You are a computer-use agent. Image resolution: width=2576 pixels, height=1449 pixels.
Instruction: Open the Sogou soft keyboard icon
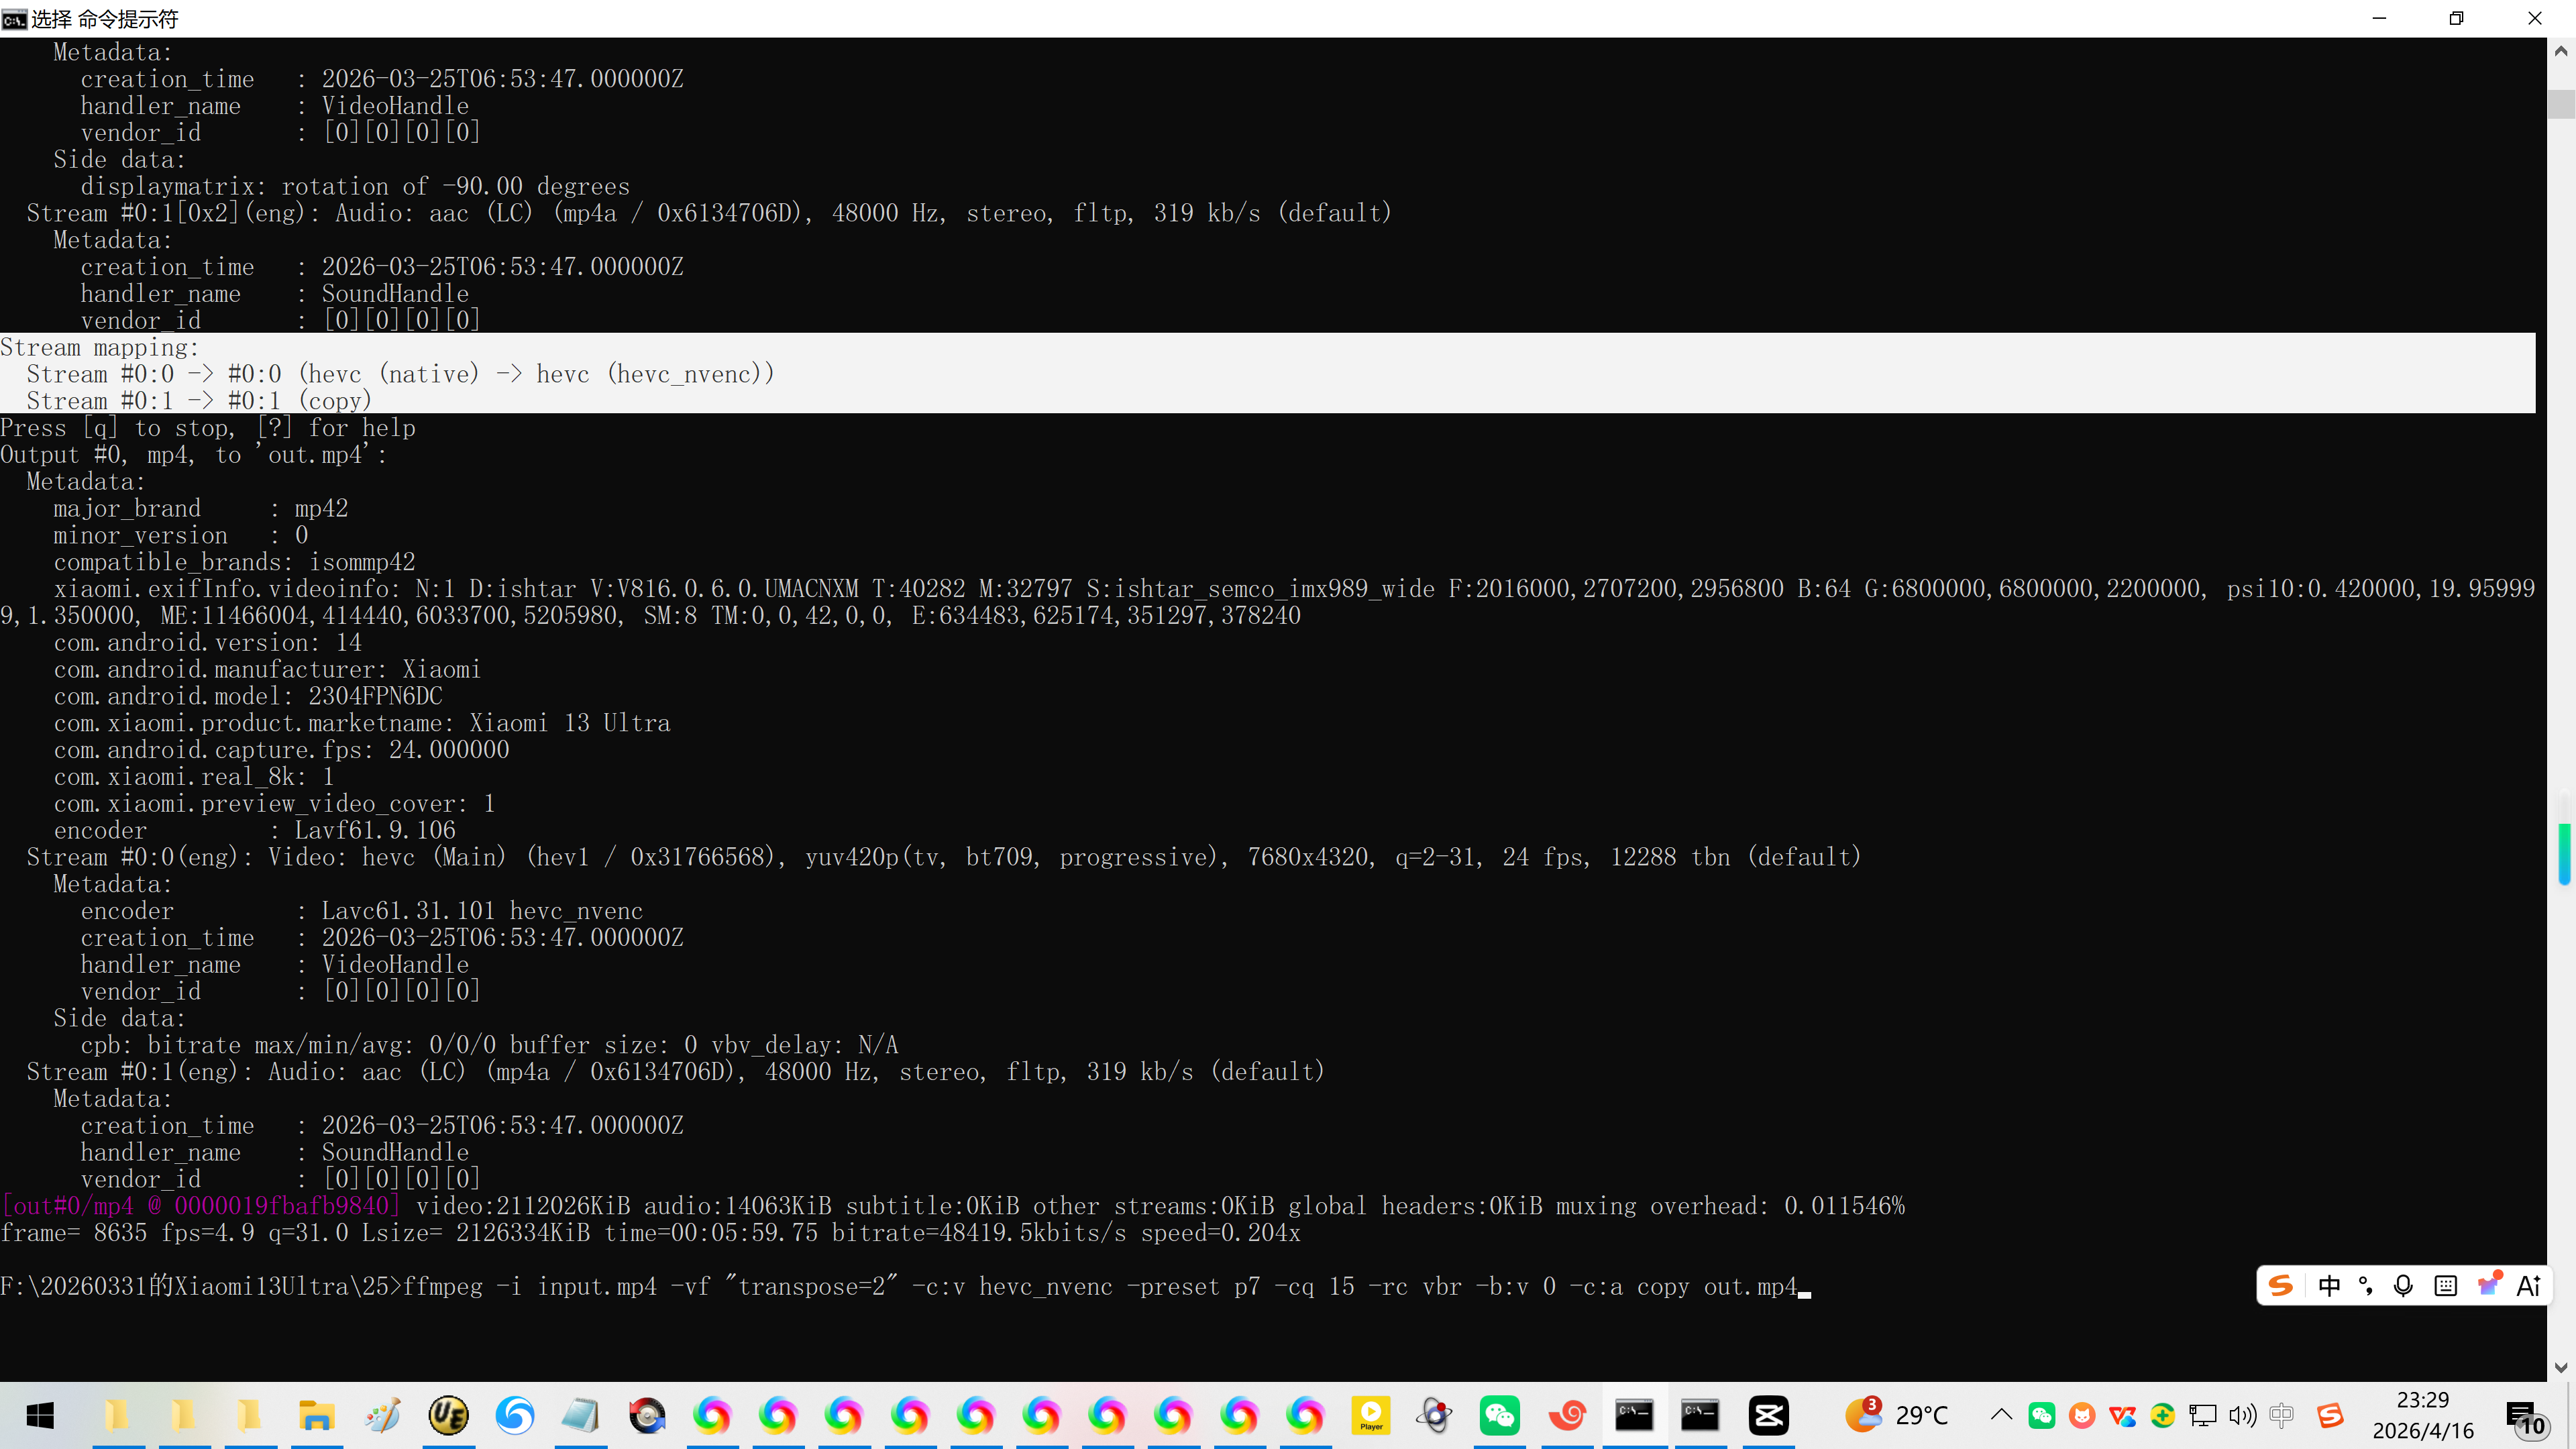[2445, 1286]
